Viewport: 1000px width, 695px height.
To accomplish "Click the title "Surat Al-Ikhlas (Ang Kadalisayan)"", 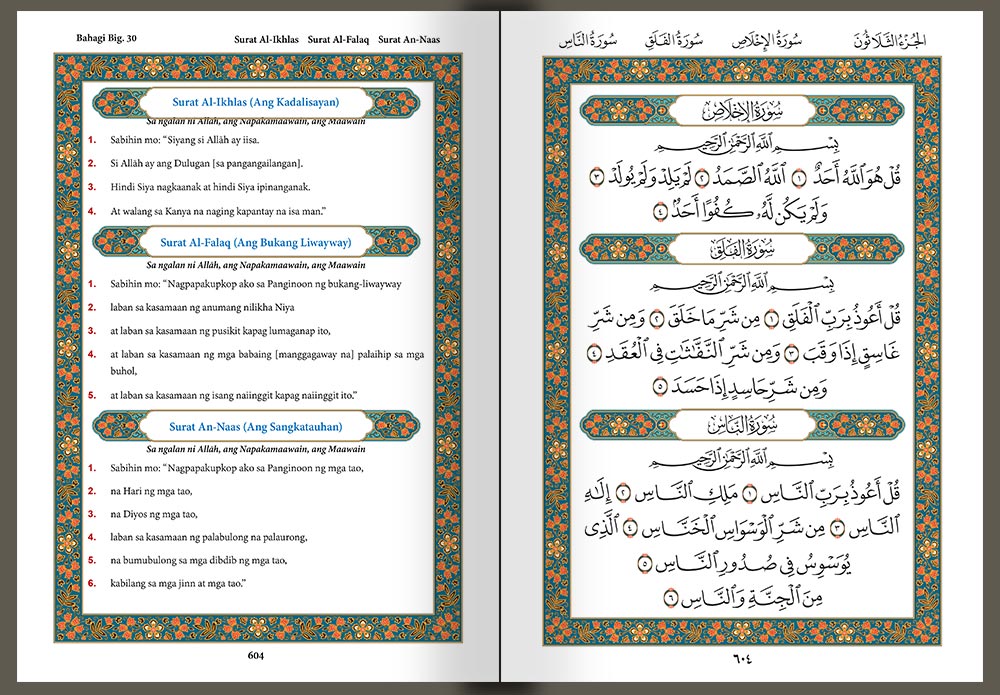I will point(256,102).
